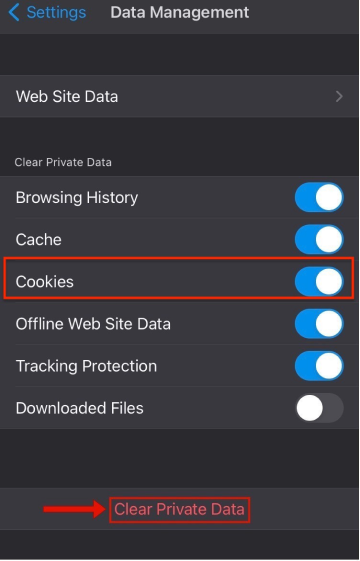Tap Clear Private Data section header
Screen dimensions: 360x561
point(63,162)
